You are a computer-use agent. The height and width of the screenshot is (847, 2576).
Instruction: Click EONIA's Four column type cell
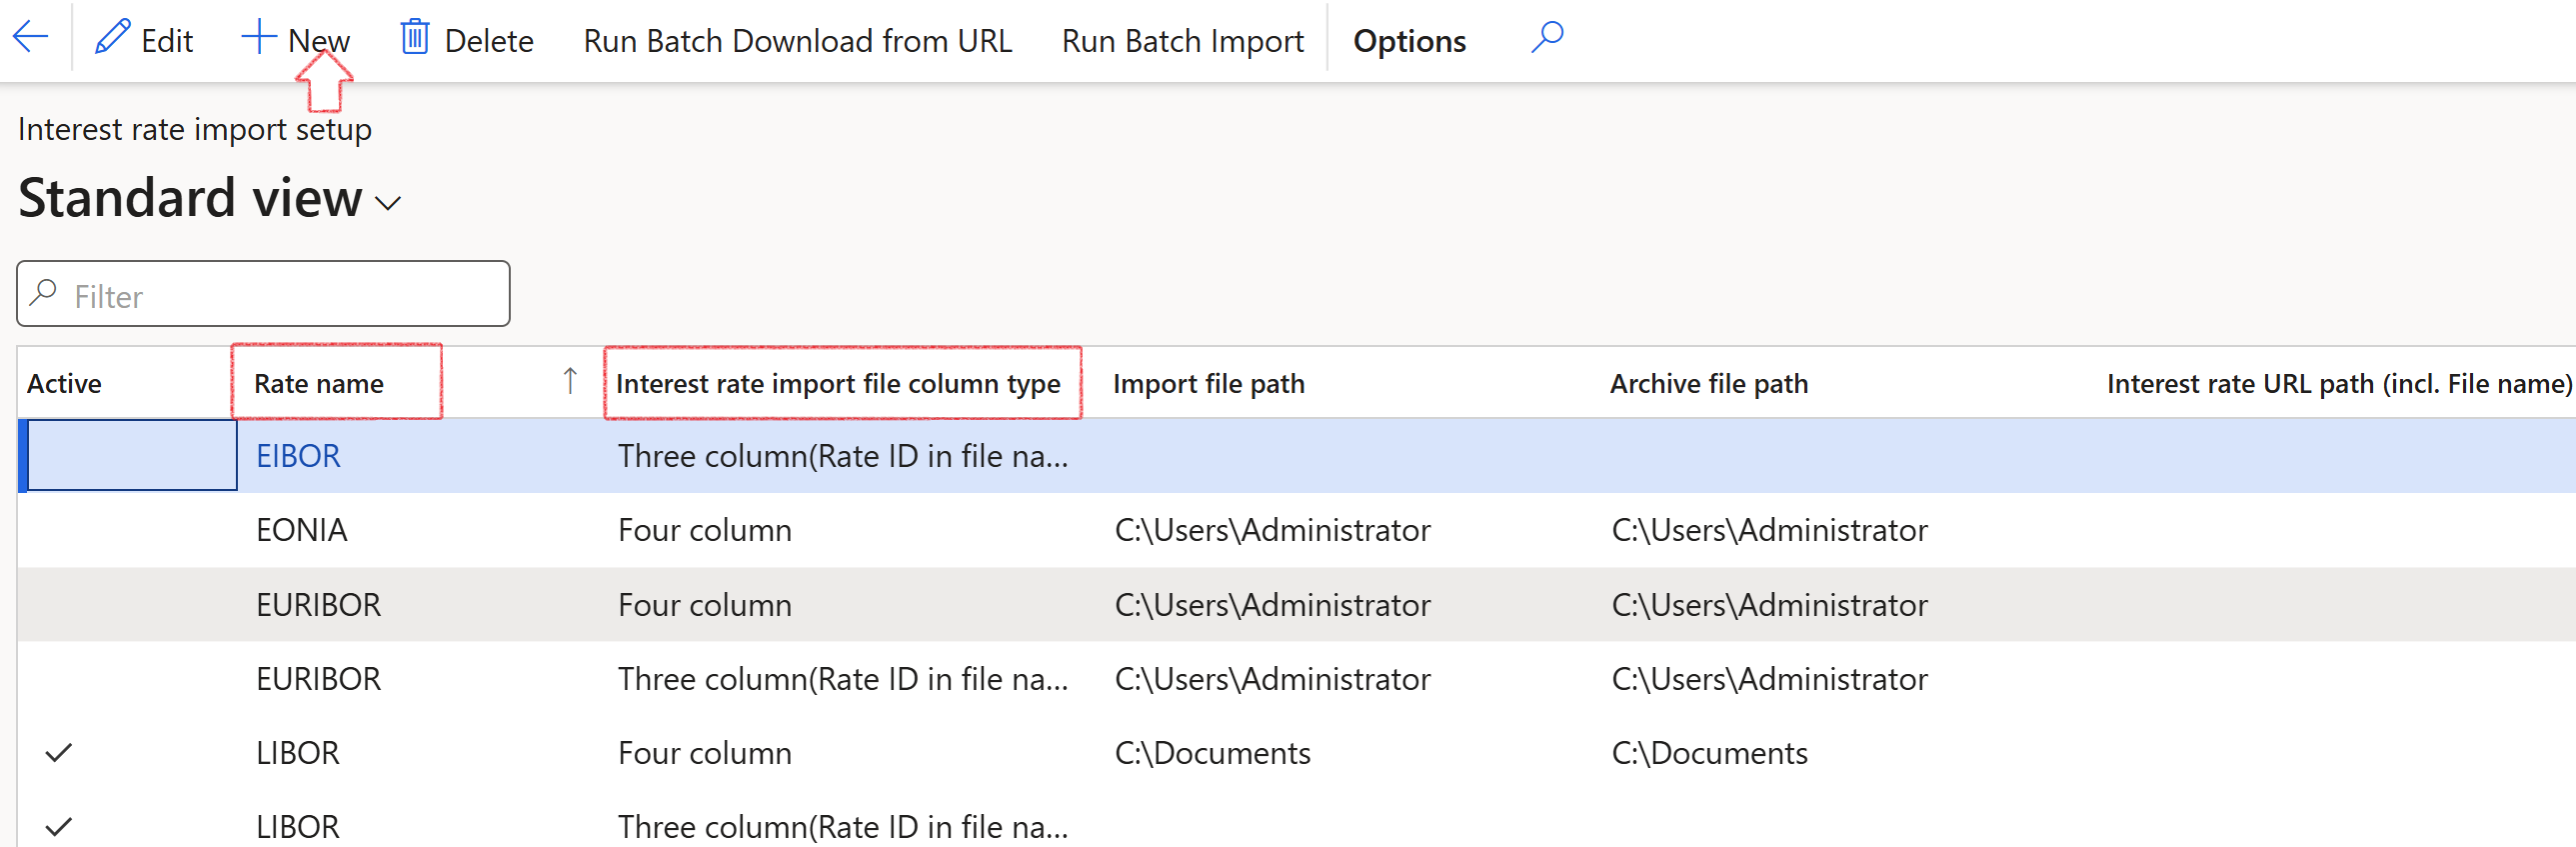pos(704,530)
